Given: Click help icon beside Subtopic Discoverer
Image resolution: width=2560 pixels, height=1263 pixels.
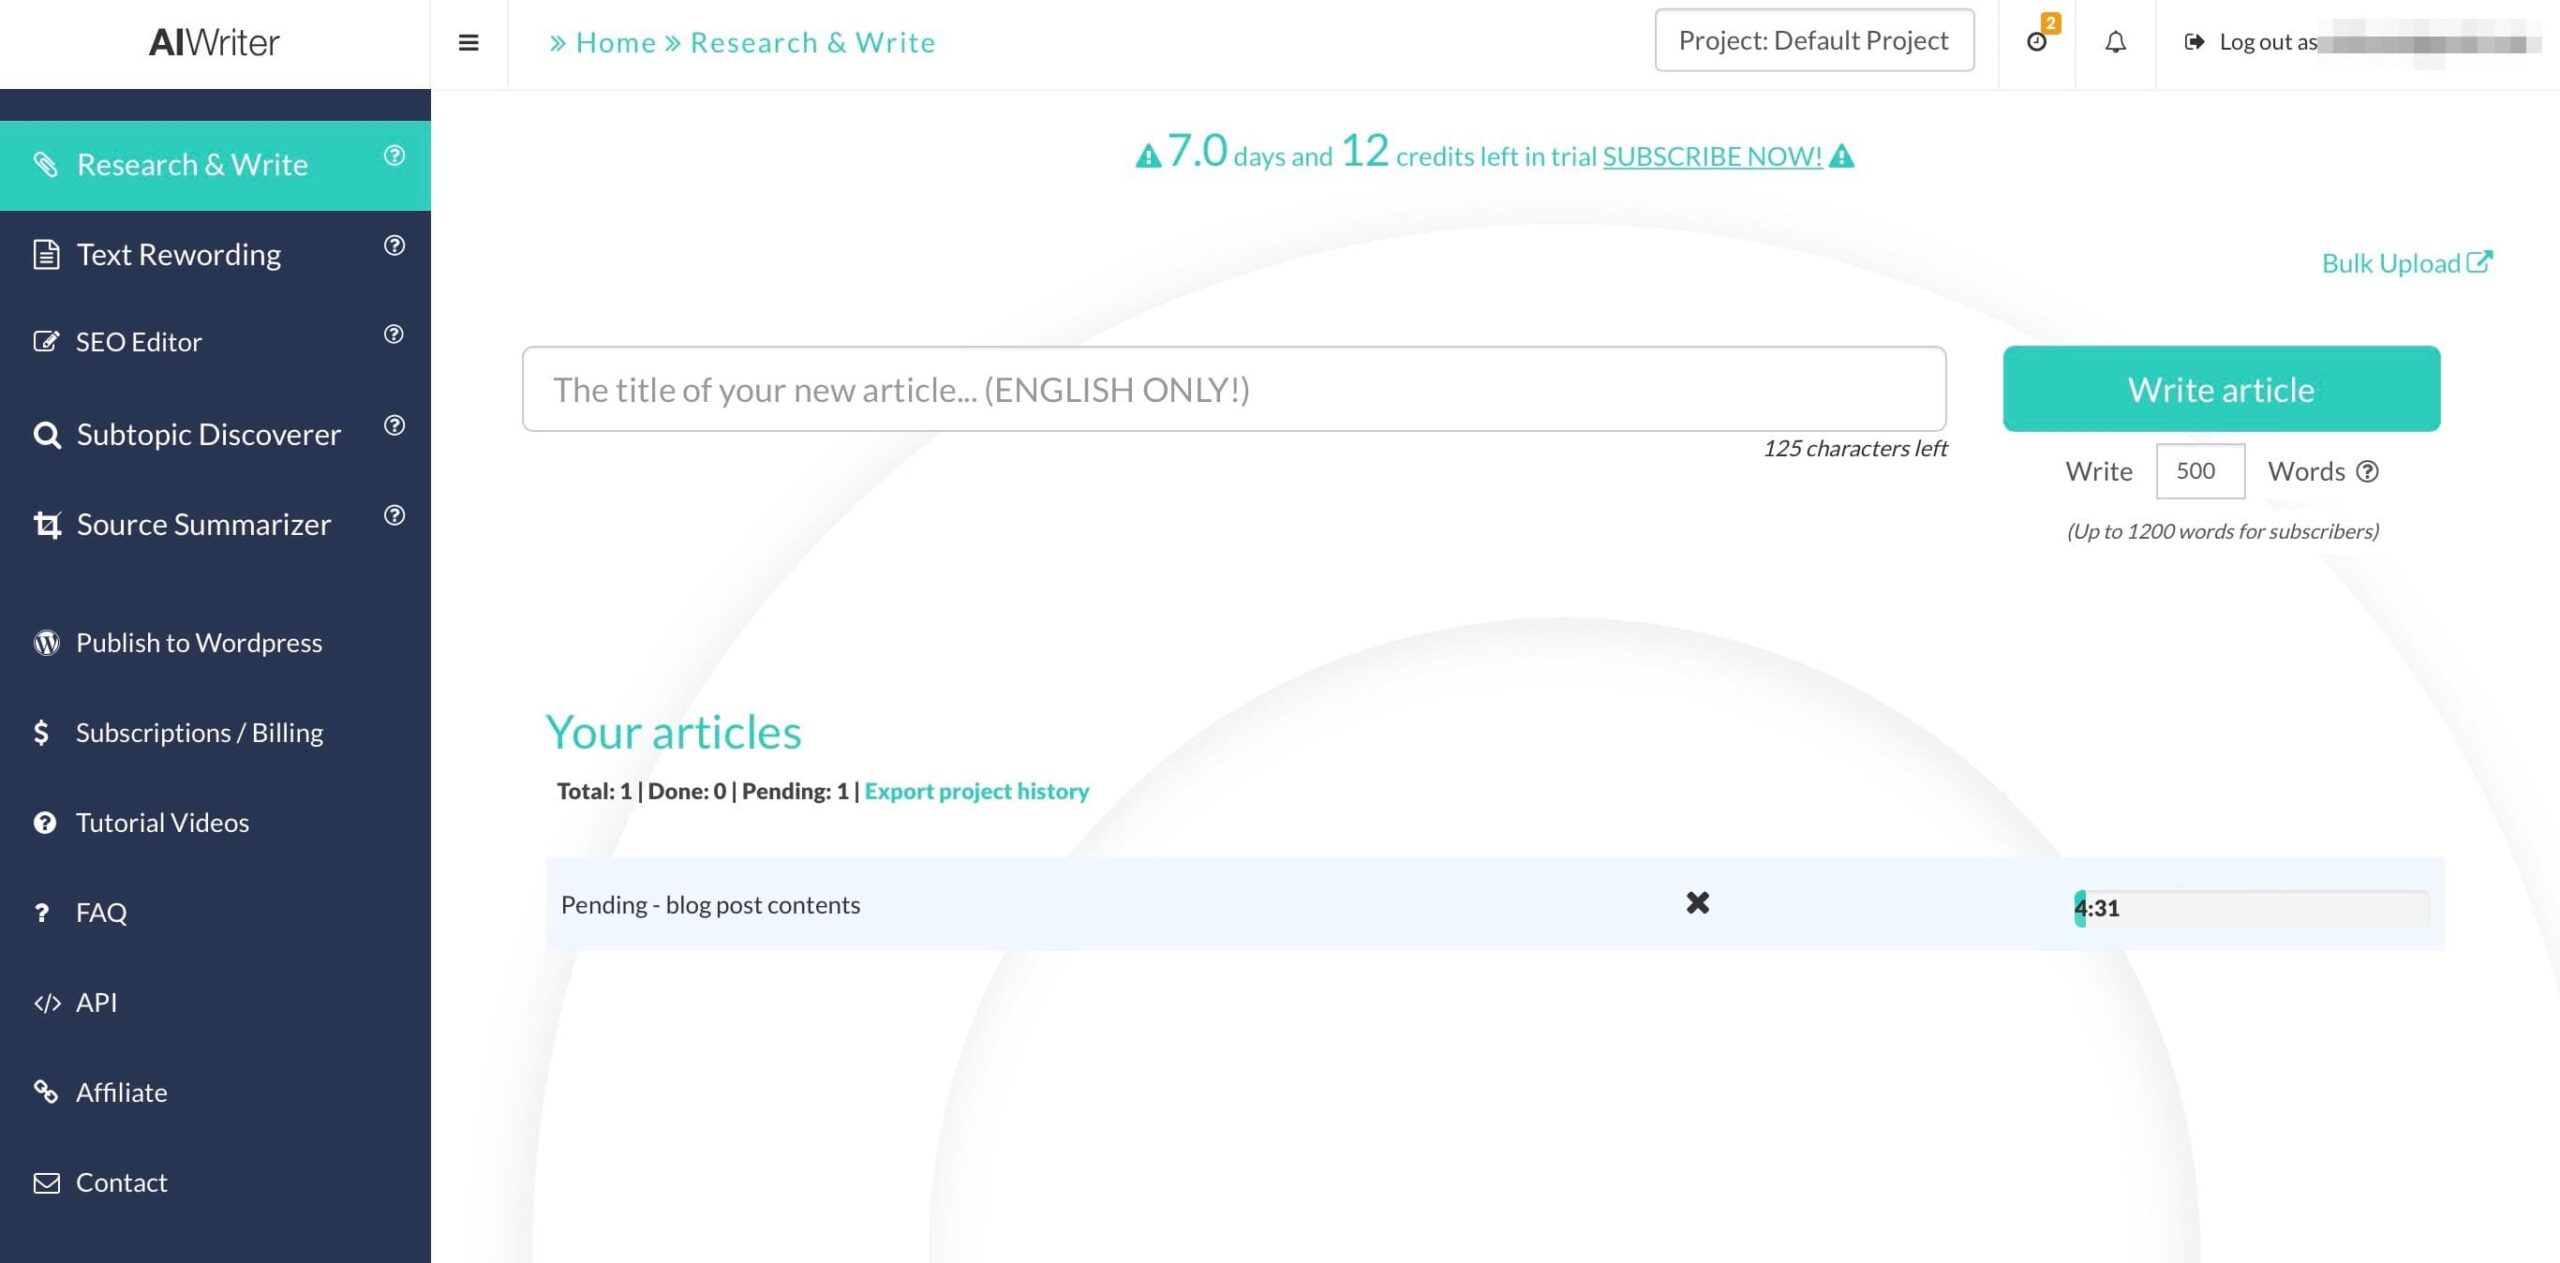Looking at the screenshot, I should [x=394, y=426].
